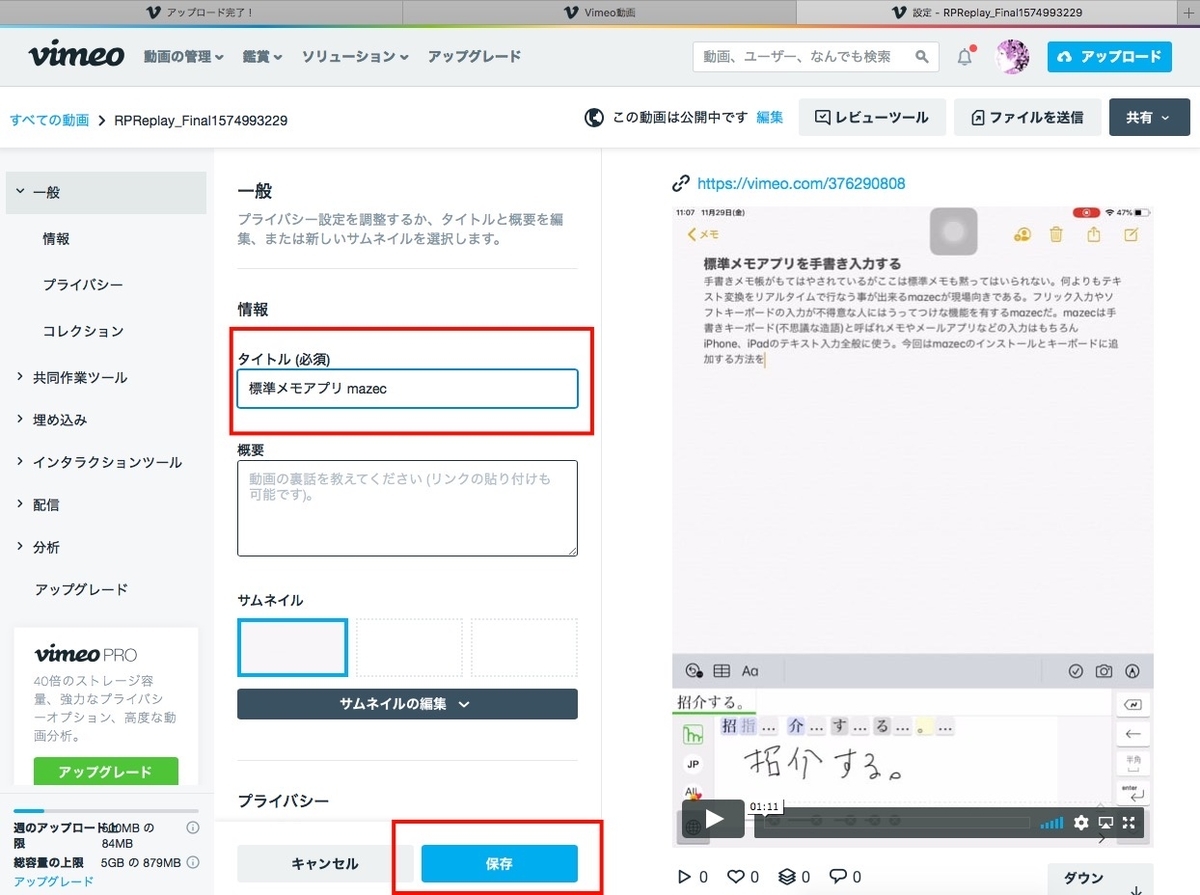Viewport: 1200px width, 895px height.
Task: Select プライバシー in the sidebar
Action: [83, 285]
